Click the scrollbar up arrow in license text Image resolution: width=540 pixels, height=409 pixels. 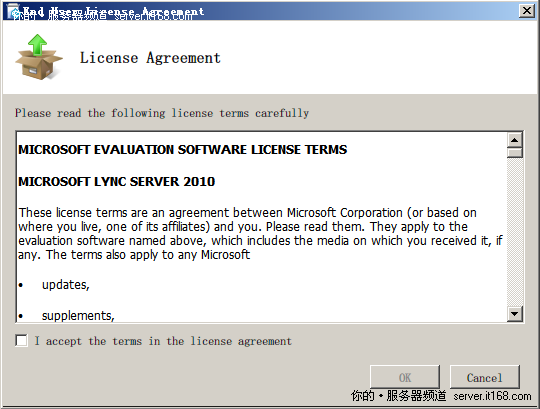click(x=515, y=140)
